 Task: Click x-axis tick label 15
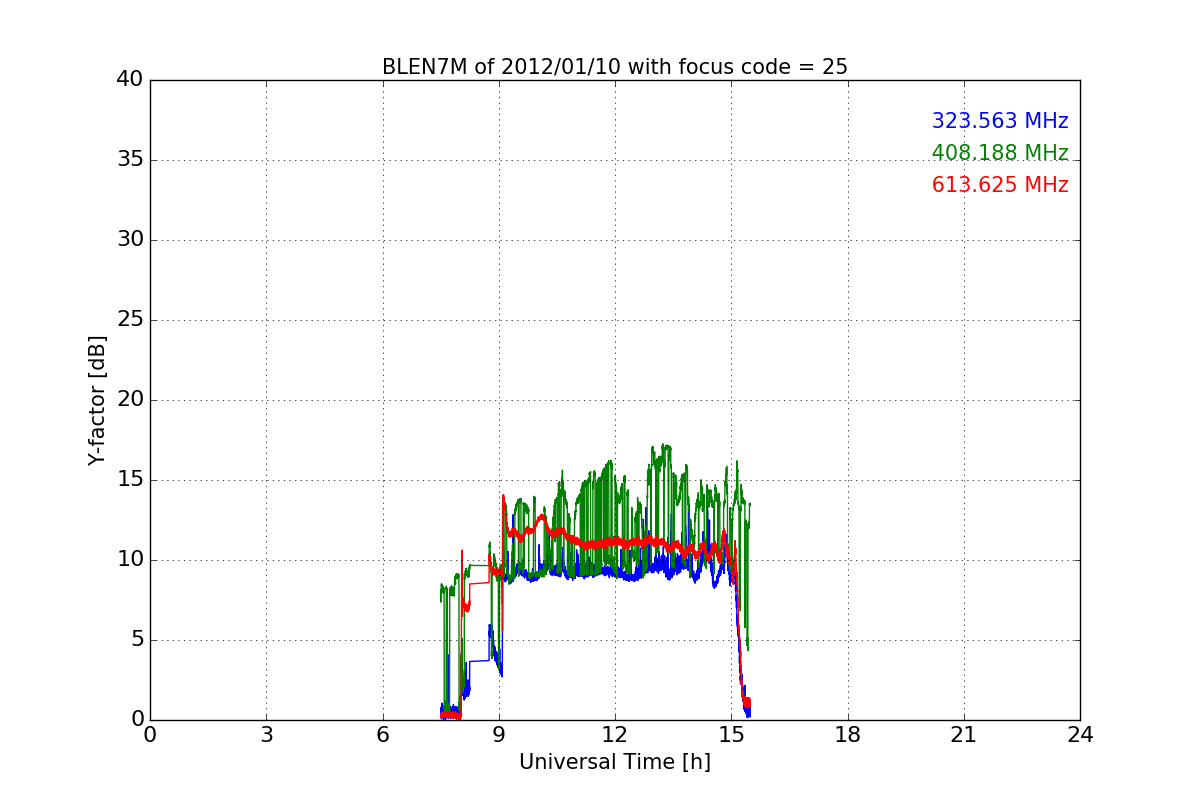pos(731,735)
